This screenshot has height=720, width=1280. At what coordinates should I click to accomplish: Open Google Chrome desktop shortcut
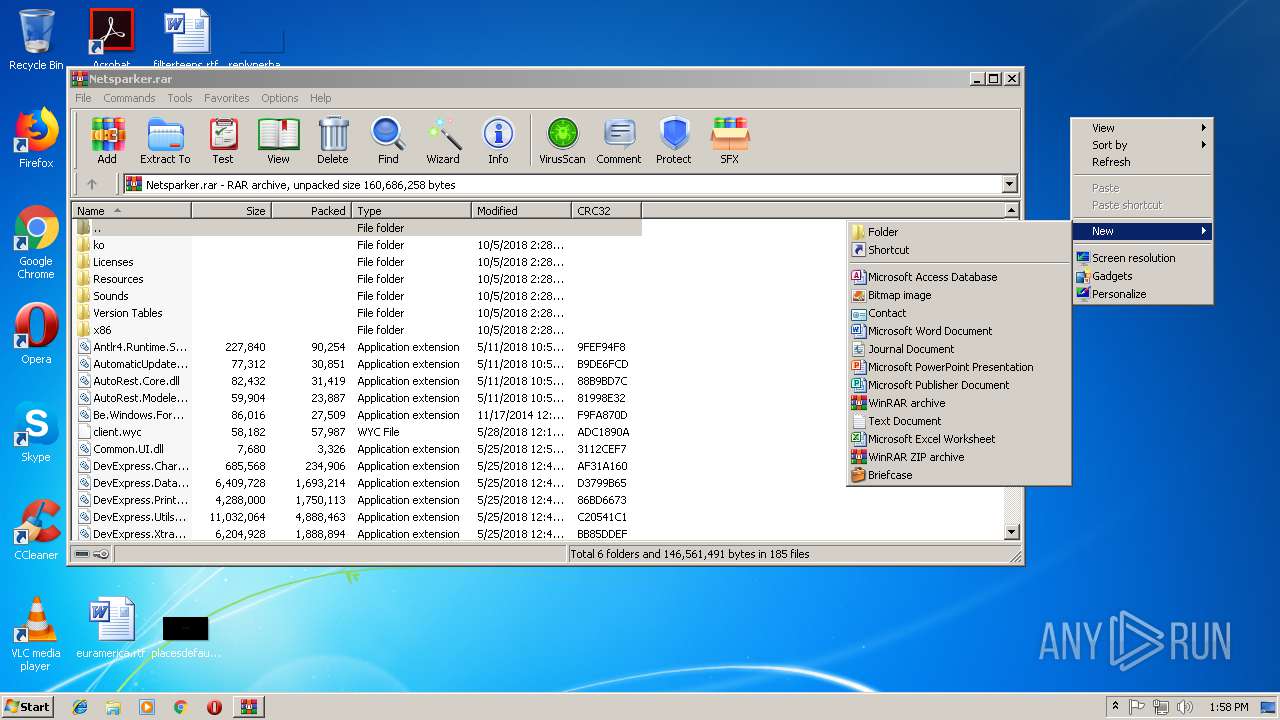tap(36, 243)
